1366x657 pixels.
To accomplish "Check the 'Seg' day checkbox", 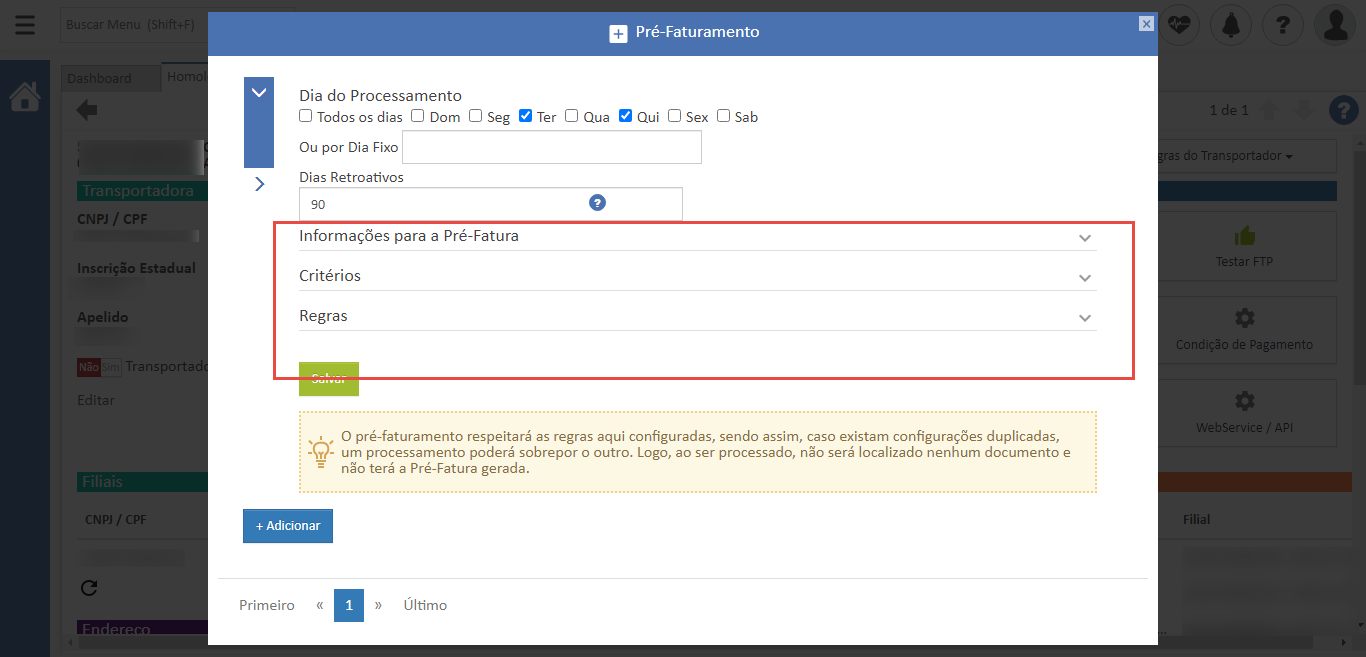I will pyautogui.click(x=476, y=116).
